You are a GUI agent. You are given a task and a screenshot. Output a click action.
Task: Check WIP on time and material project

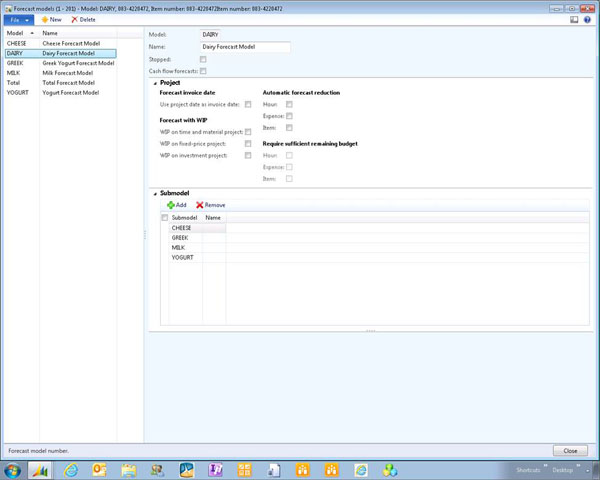(x=248, y=132)
